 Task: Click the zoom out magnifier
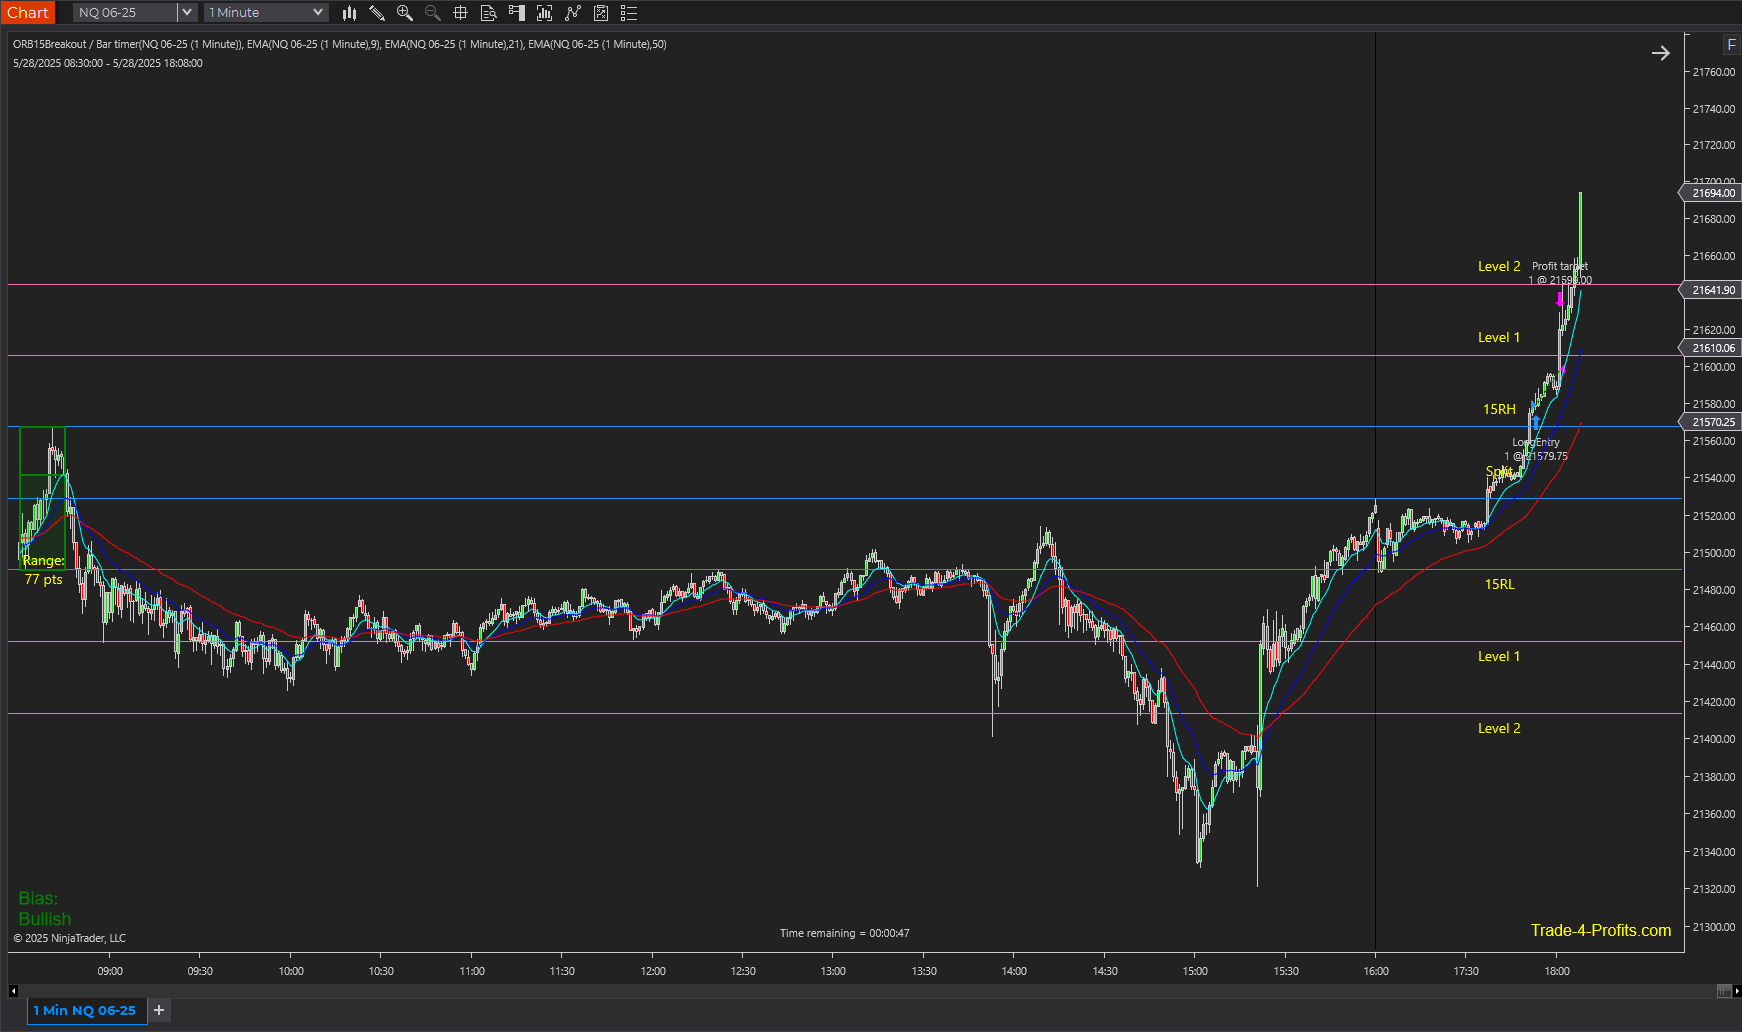[x=433, y=13]
